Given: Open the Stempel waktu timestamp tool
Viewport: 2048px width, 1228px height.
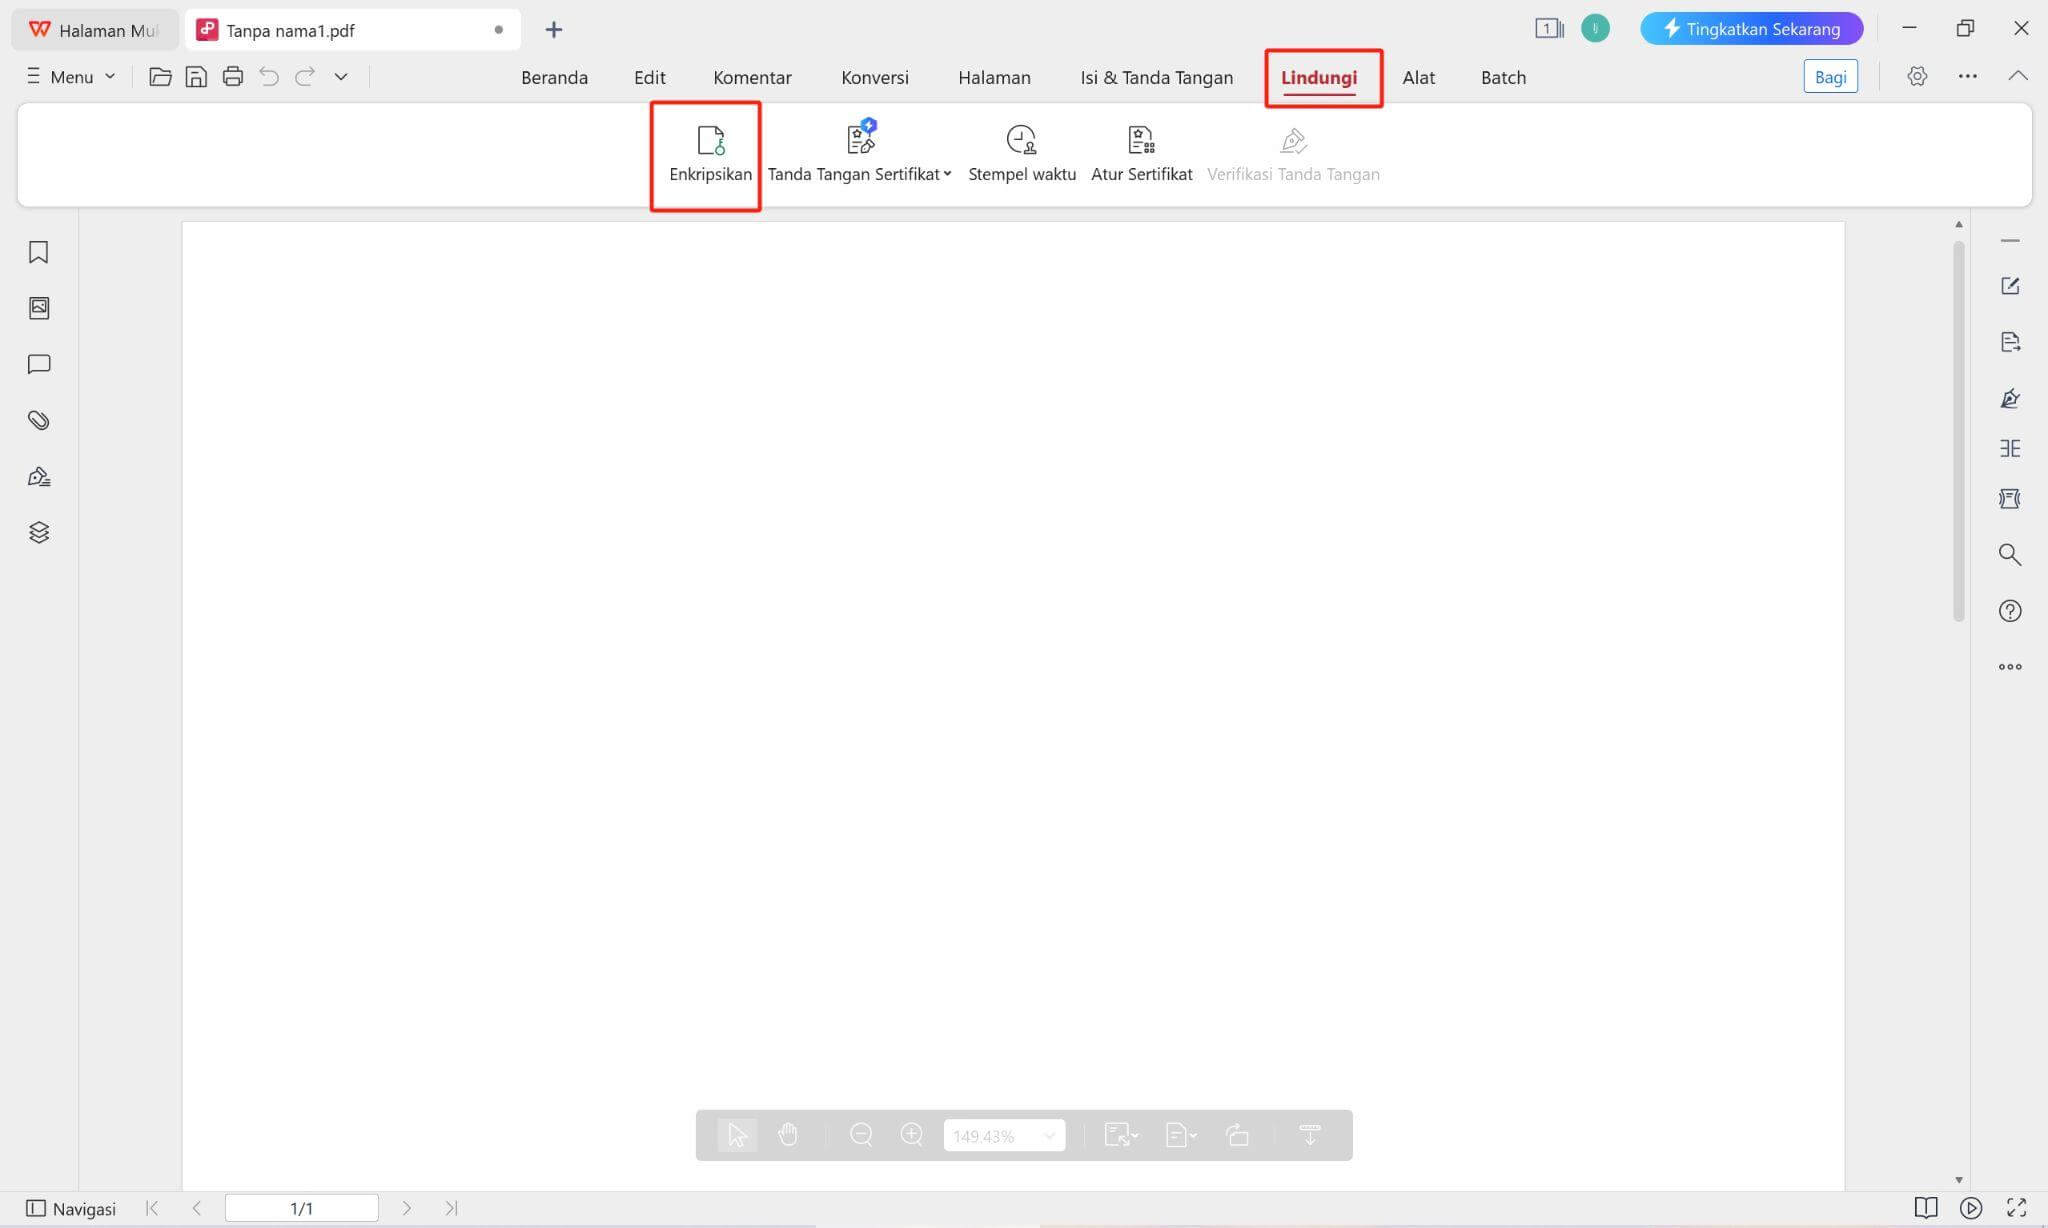Looking at the screenshot, I should pyautogui.click(x=1021, y=154).
